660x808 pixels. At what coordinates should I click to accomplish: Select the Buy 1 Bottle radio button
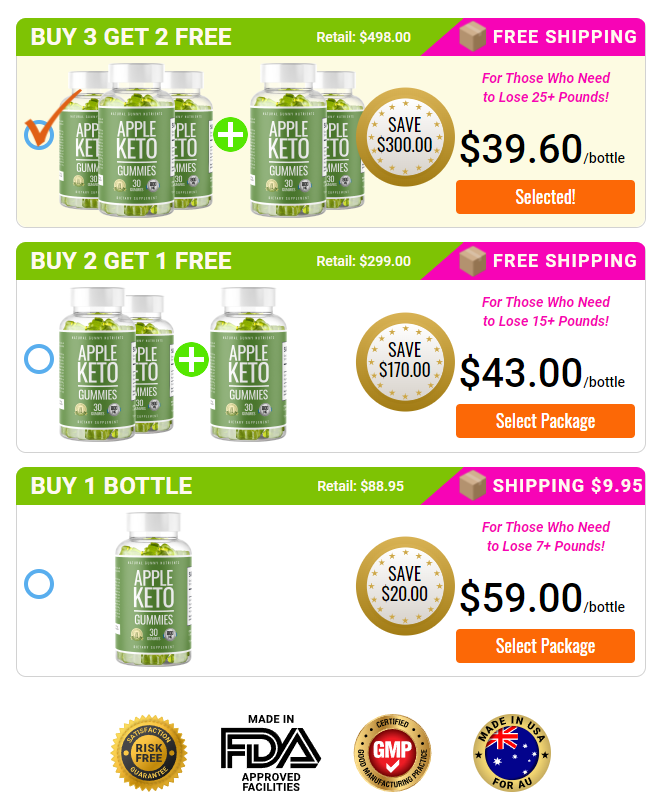coord(39,584)
